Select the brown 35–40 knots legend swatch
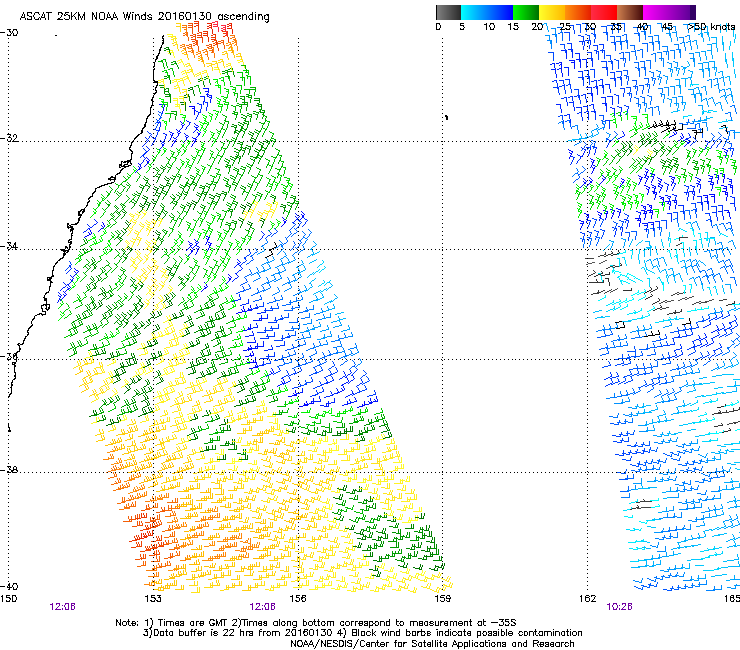Screen dimensions: 740x650 630,12
